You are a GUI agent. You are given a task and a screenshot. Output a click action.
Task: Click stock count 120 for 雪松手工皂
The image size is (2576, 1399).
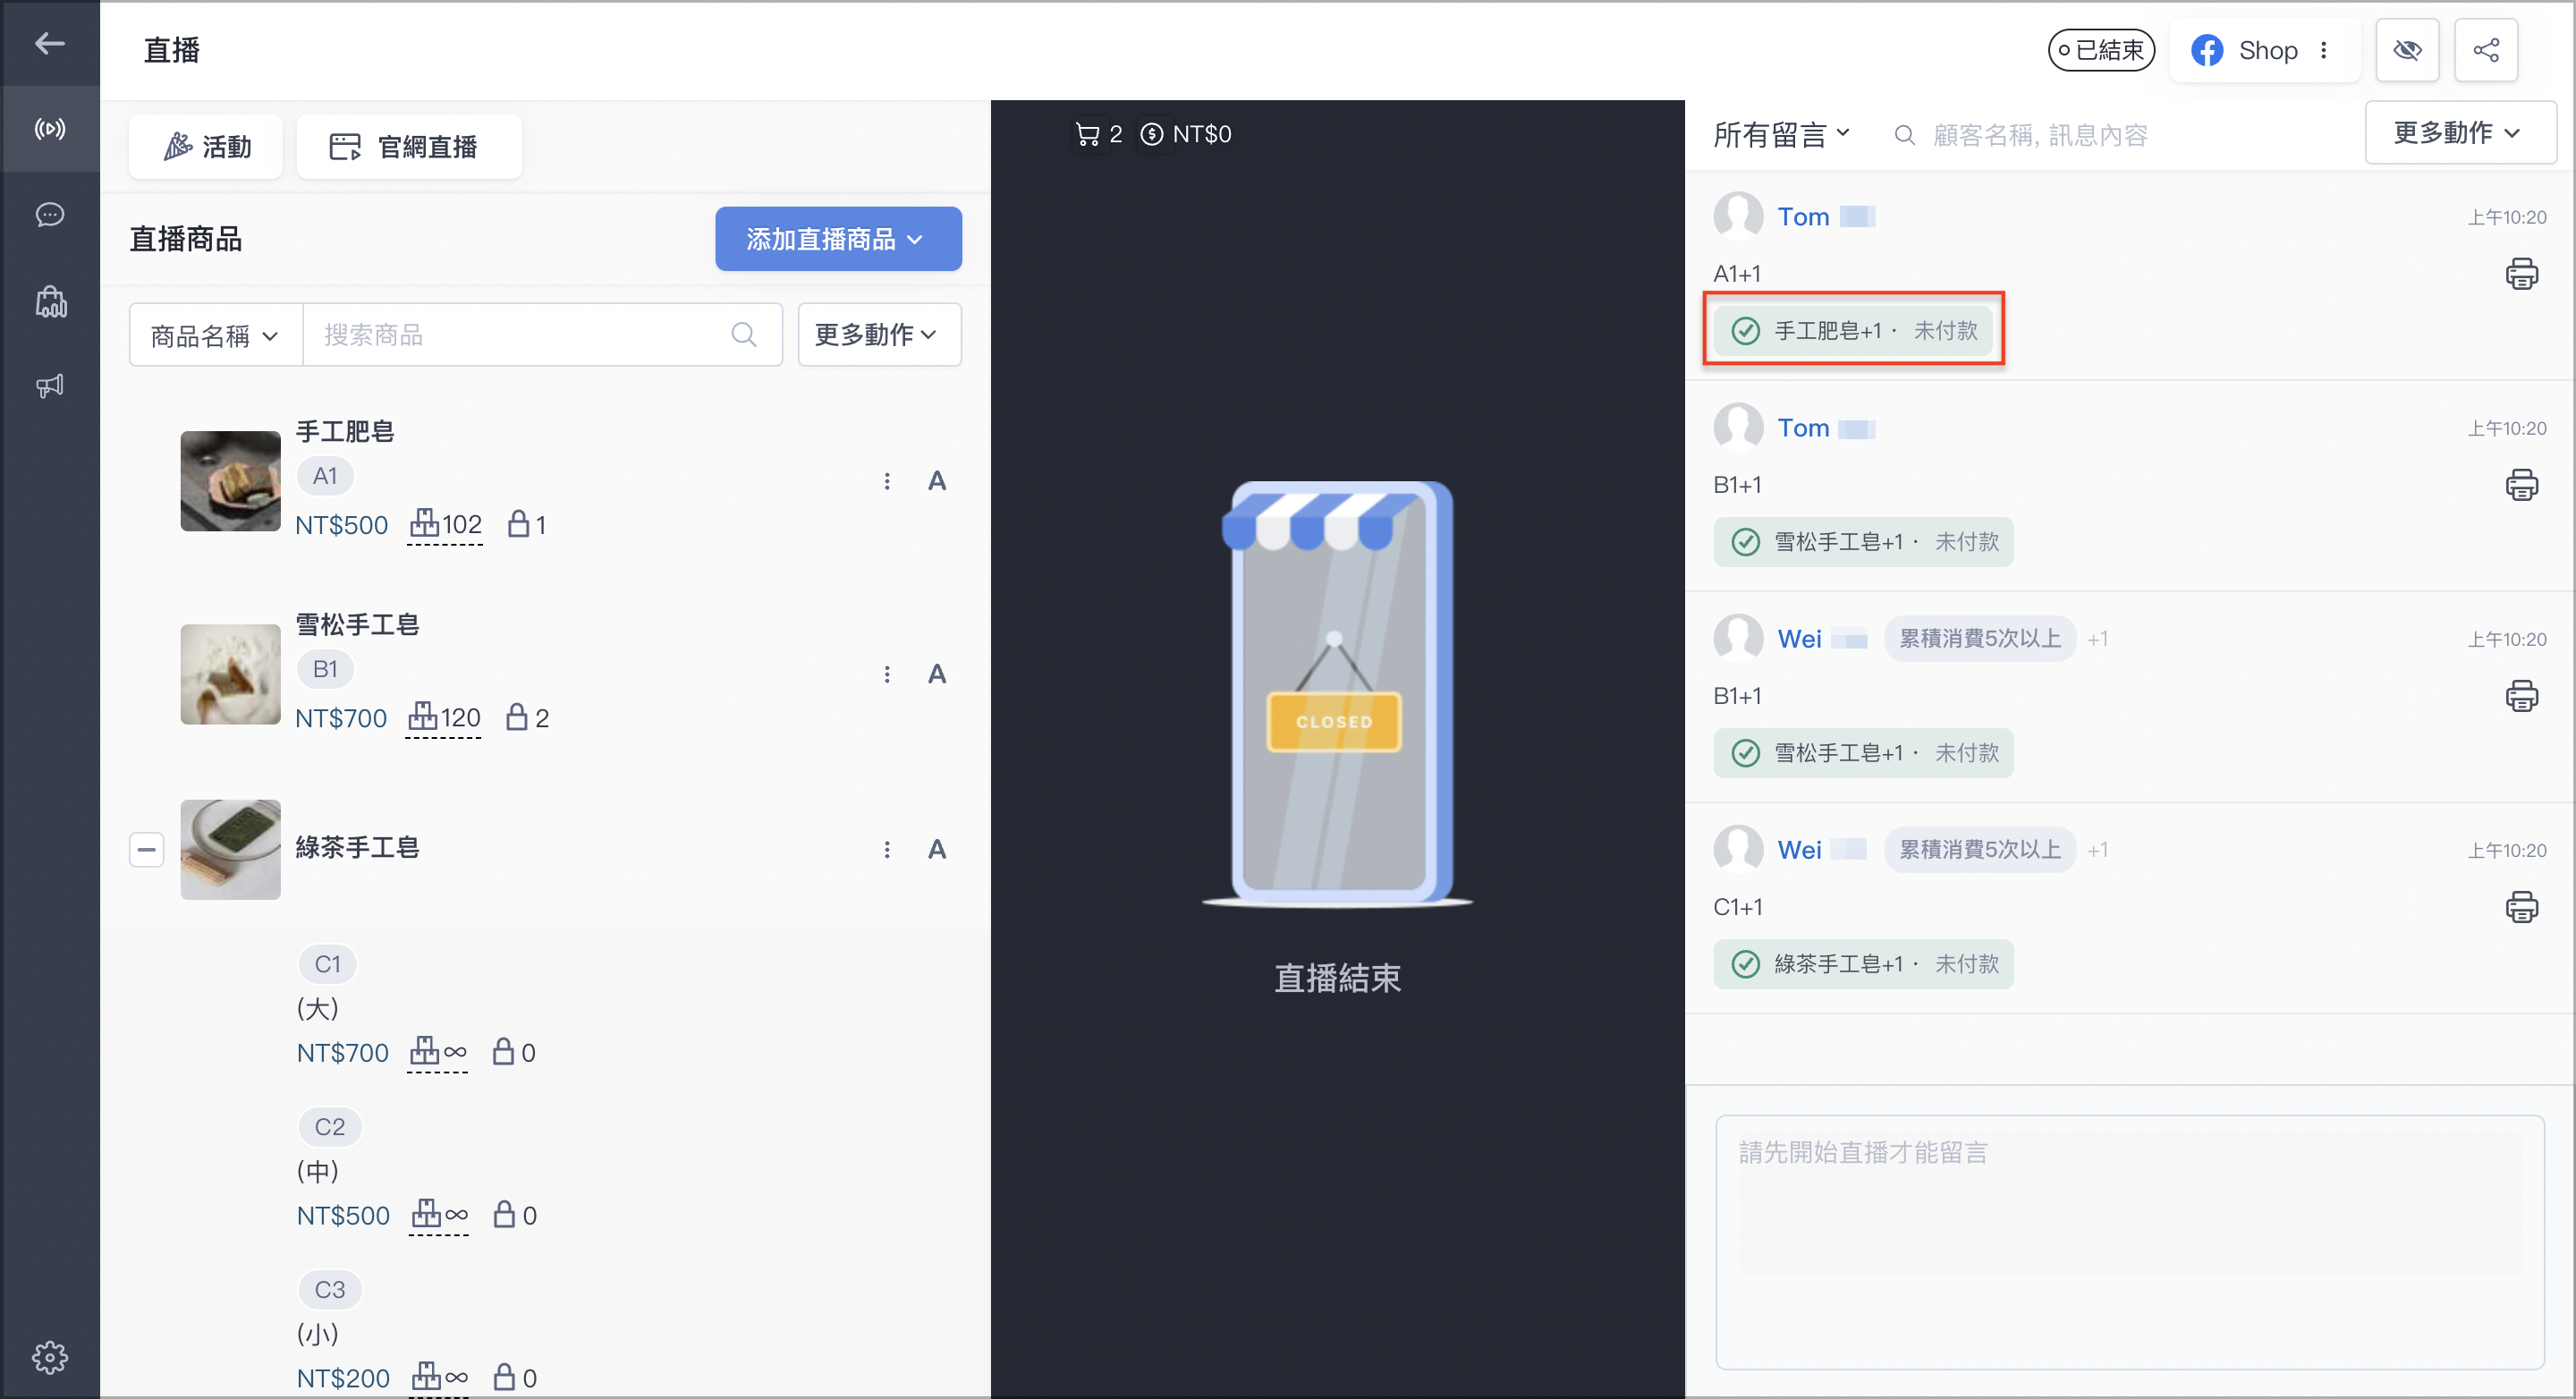point(444,718)
